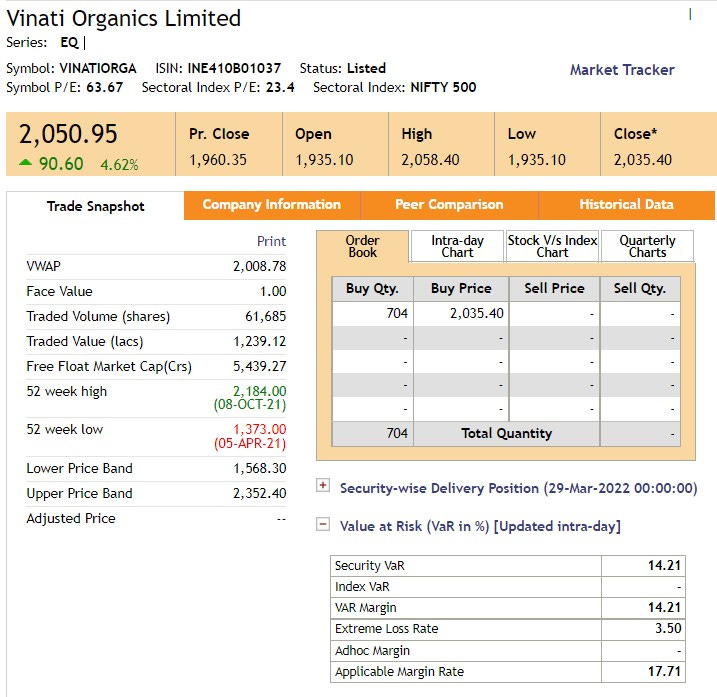Click the Buy Price cell 2,035.40
This screenshot has width=717, height=697.
(476, 313)
